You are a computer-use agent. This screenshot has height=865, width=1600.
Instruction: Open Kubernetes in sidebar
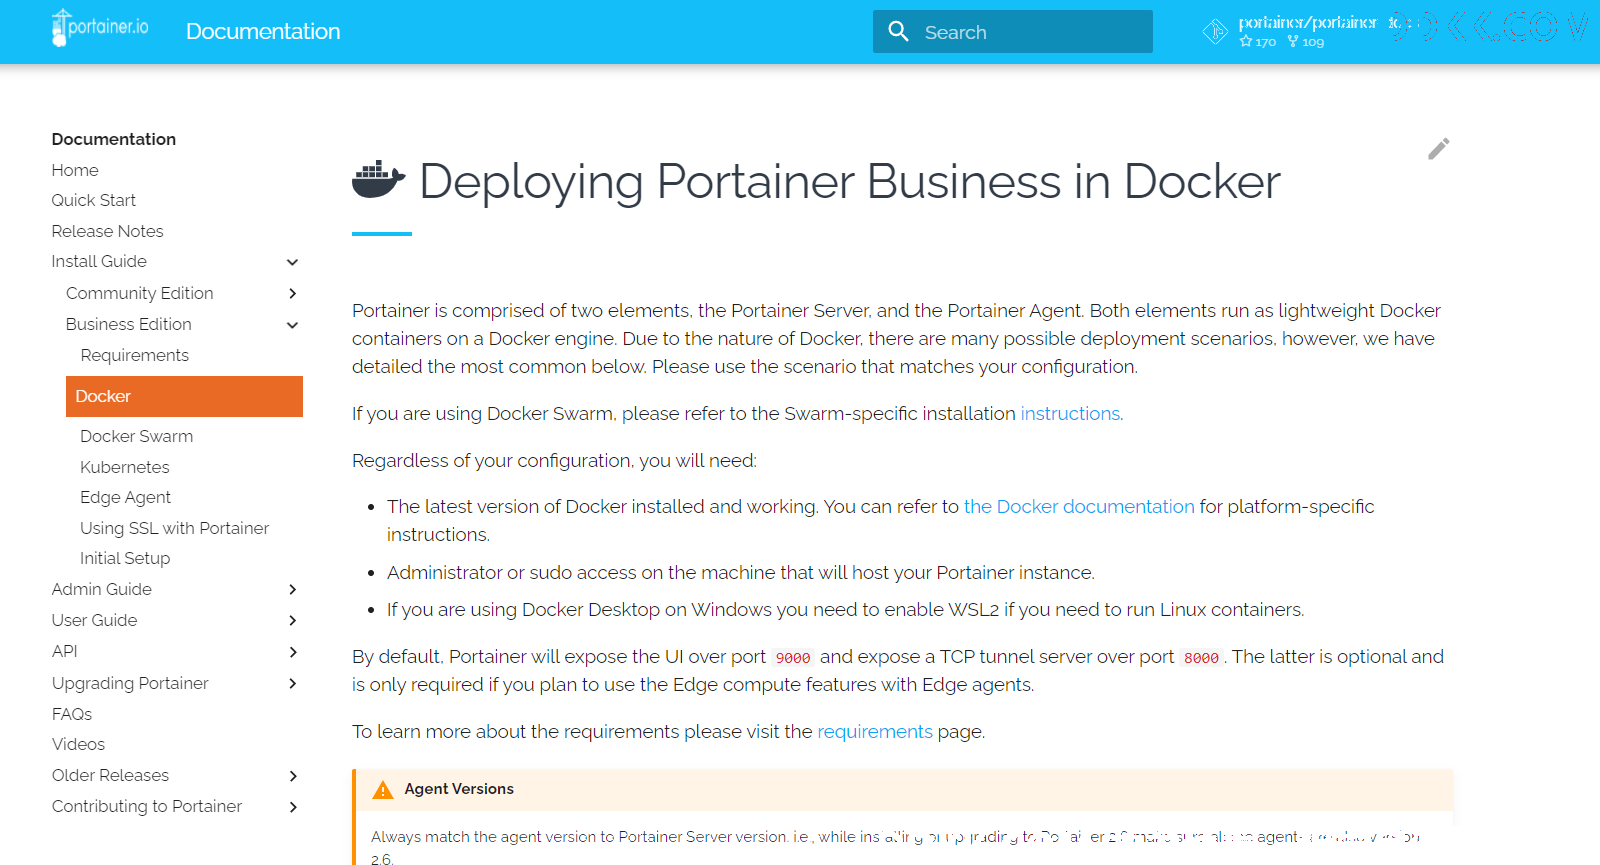tap(125, 467)
